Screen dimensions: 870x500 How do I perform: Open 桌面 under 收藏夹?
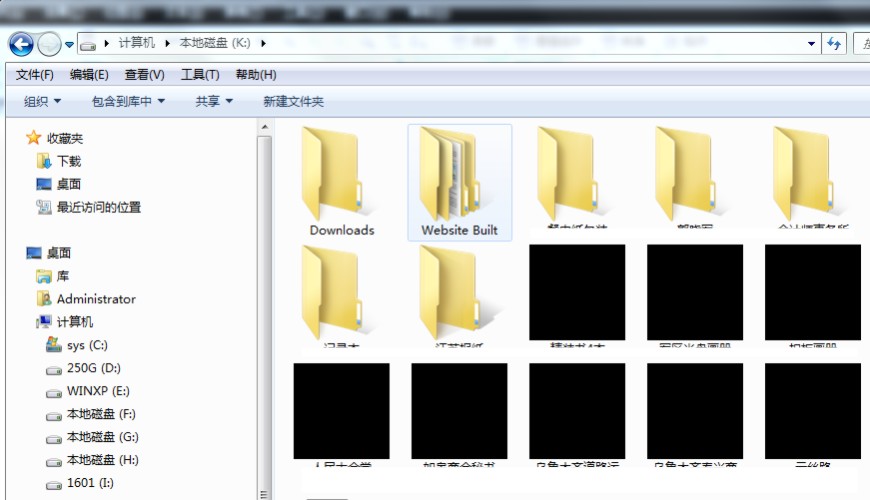pos(58,184)
